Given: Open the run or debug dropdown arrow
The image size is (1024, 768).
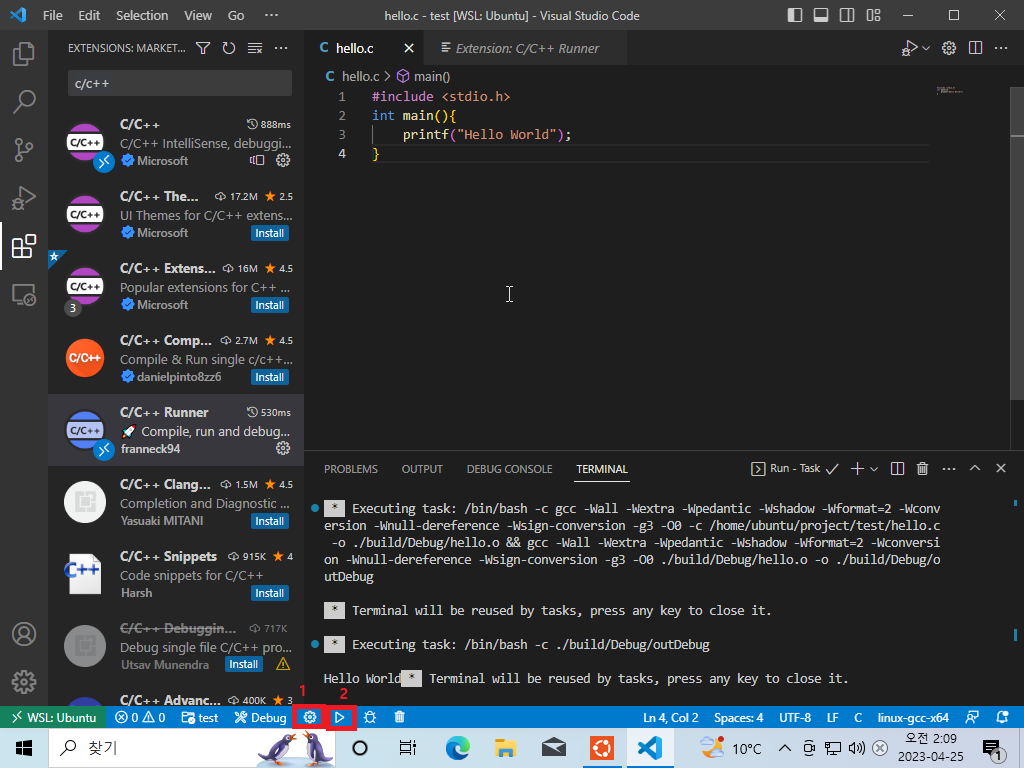Looking at the screenshot, I should [x=926, y=48].
